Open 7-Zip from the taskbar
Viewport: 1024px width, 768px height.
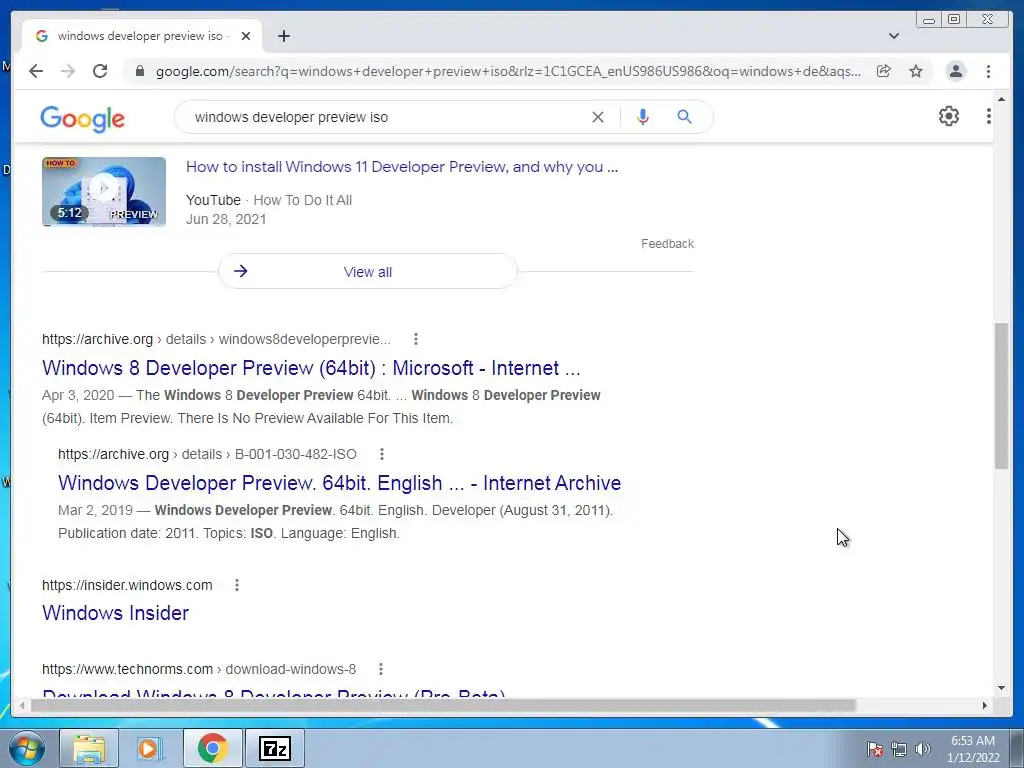click(x=274, y=748)
